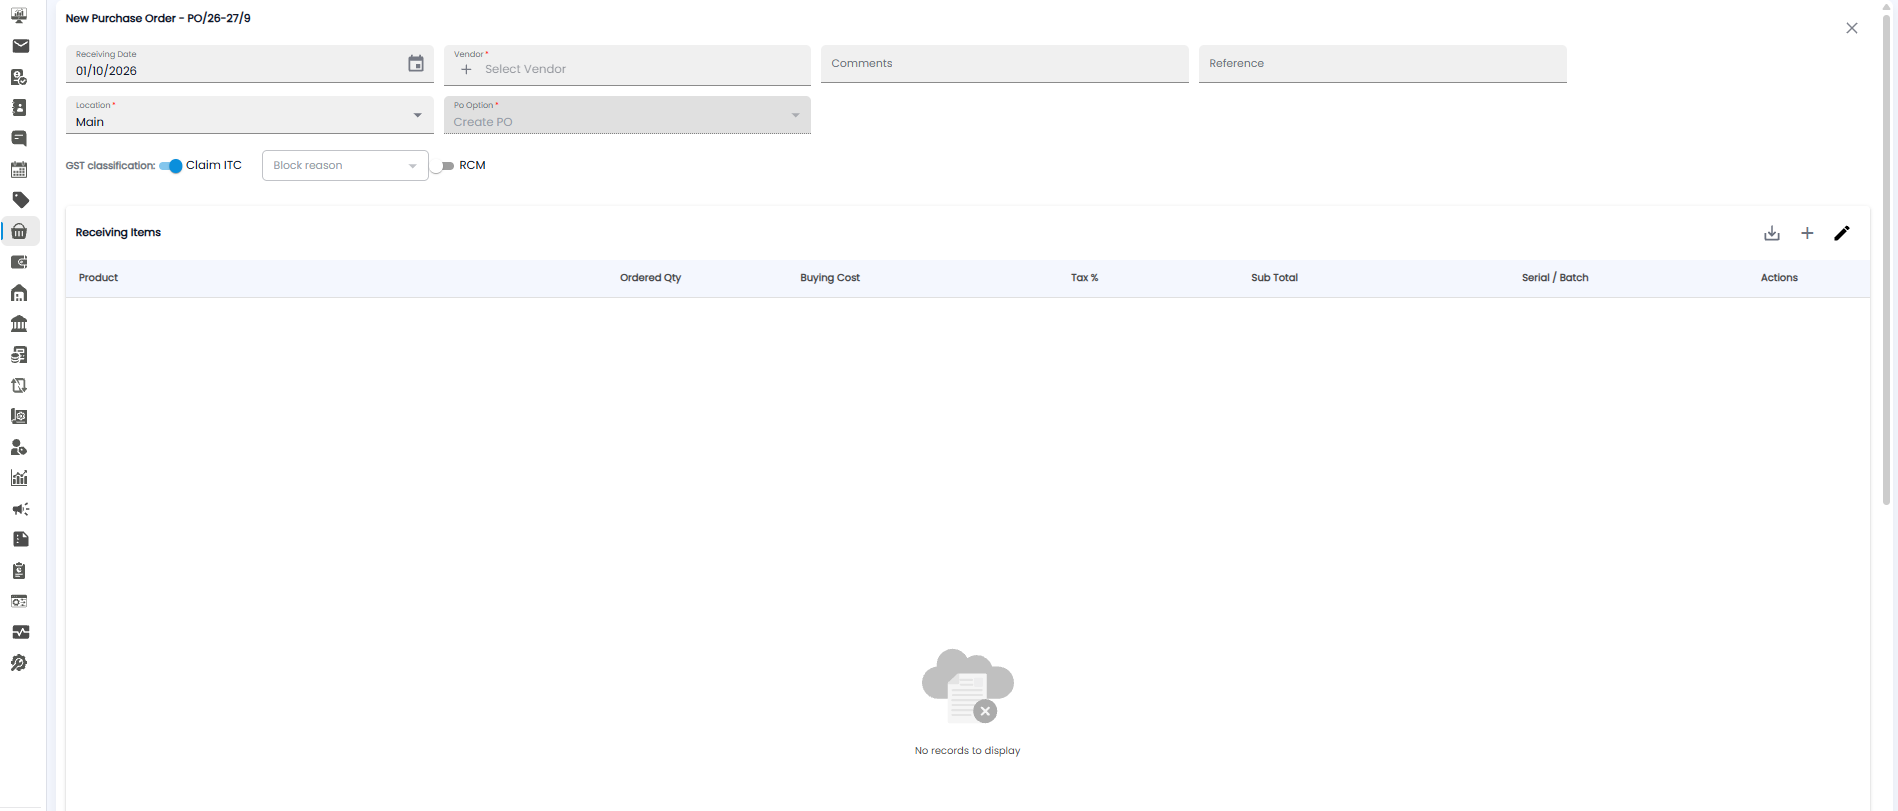
Task: Open the Po Option dropdown
Action: tap(627, 115)
